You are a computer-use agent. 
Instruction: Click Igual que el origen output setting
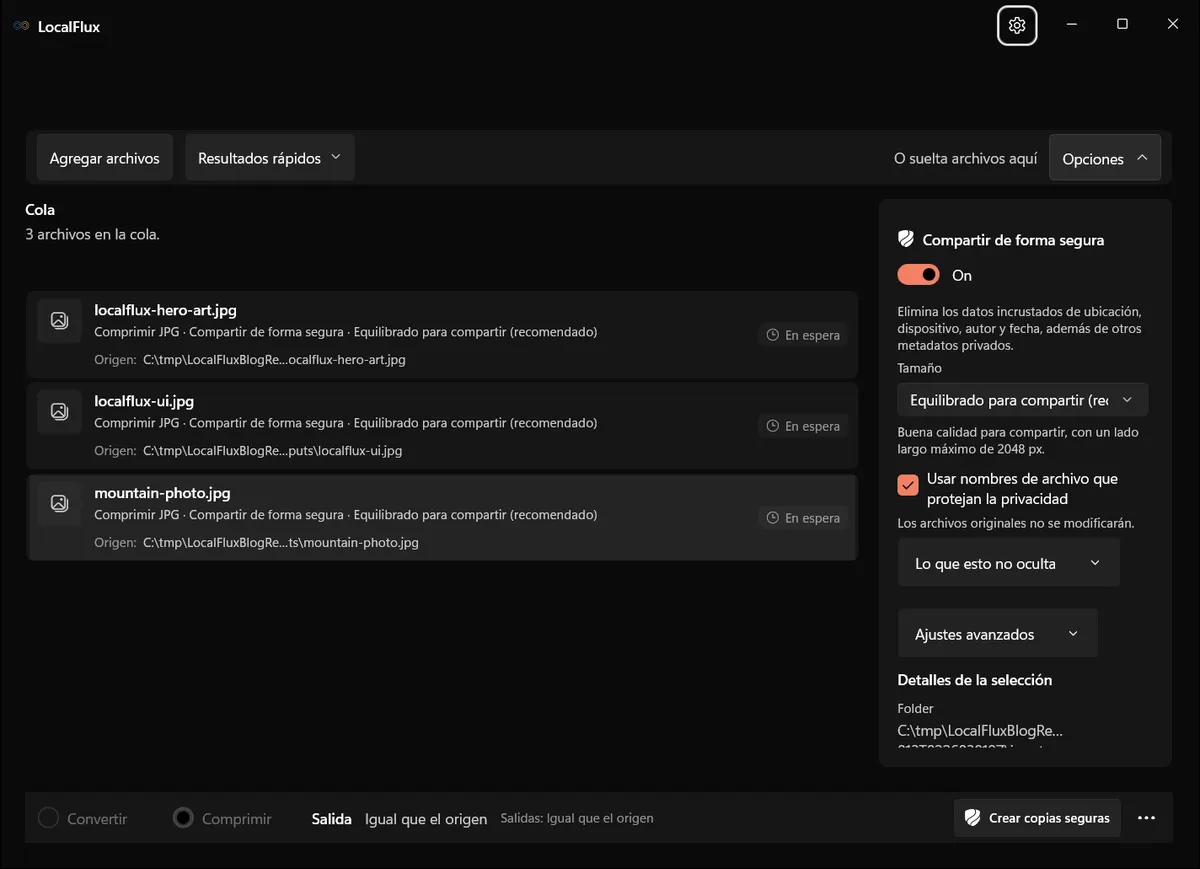coord(426,819)
